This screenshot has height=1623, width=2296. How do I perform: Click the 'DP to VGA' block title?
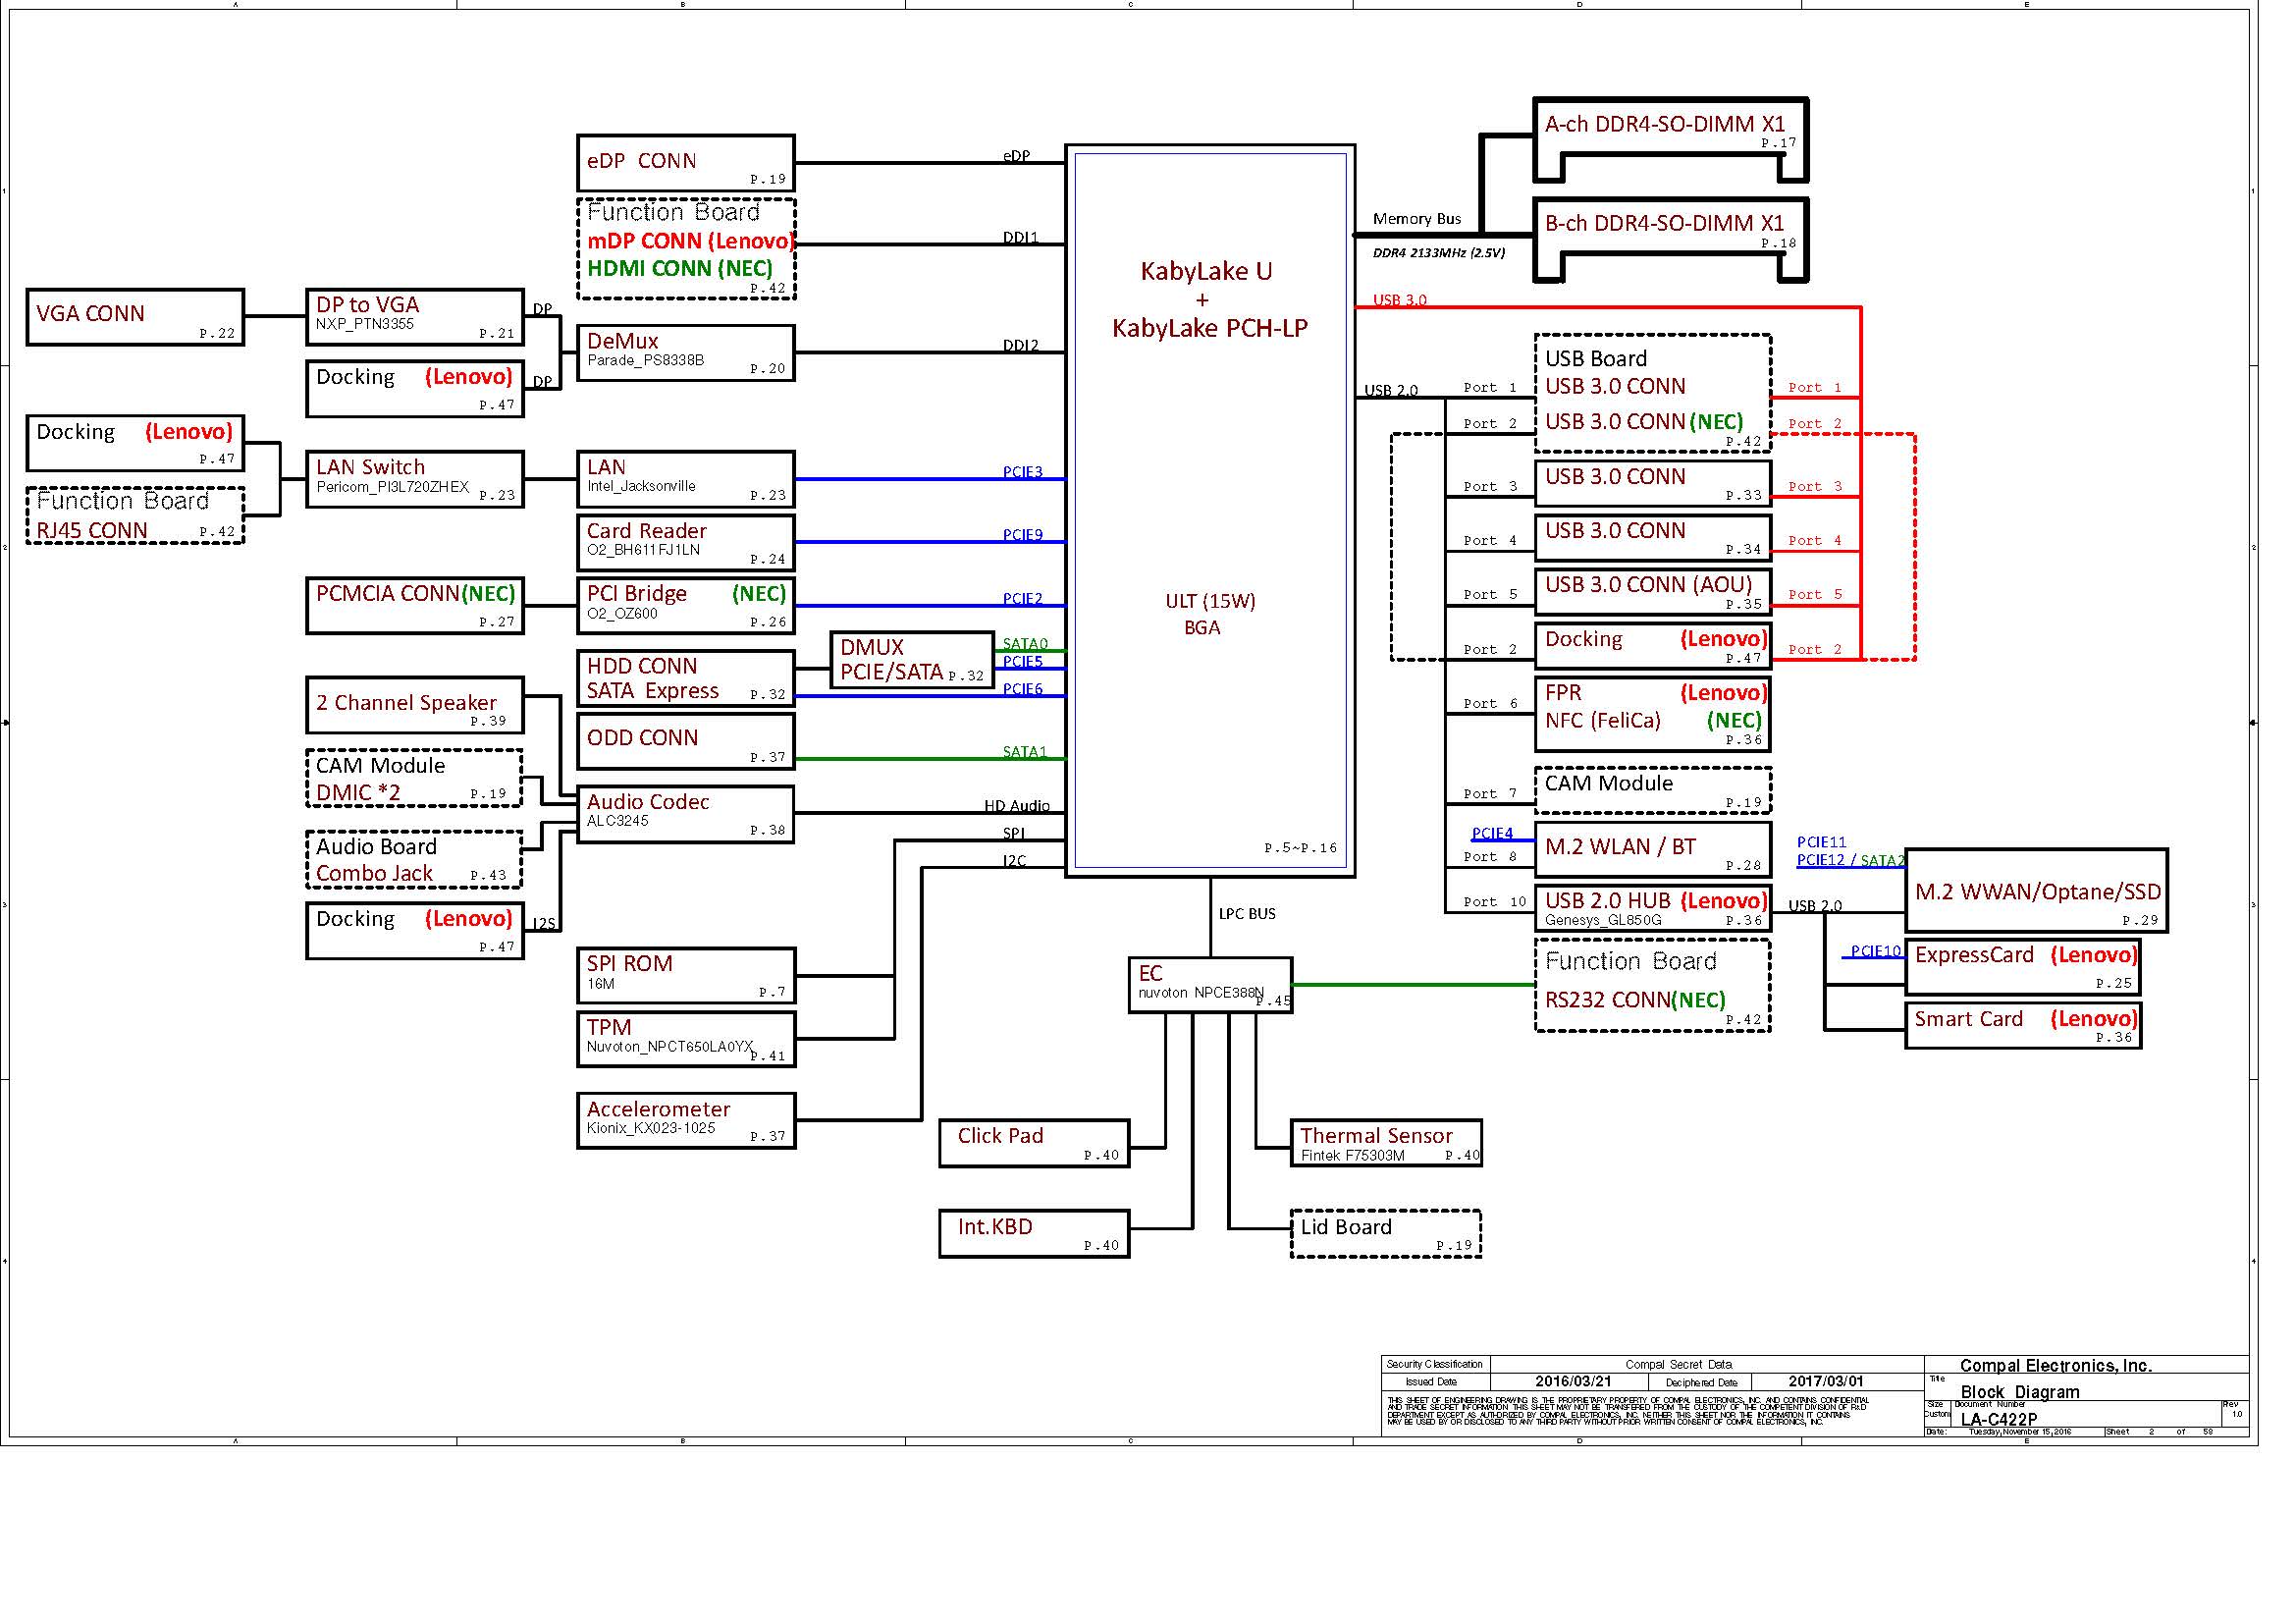(x=367, y=305)
